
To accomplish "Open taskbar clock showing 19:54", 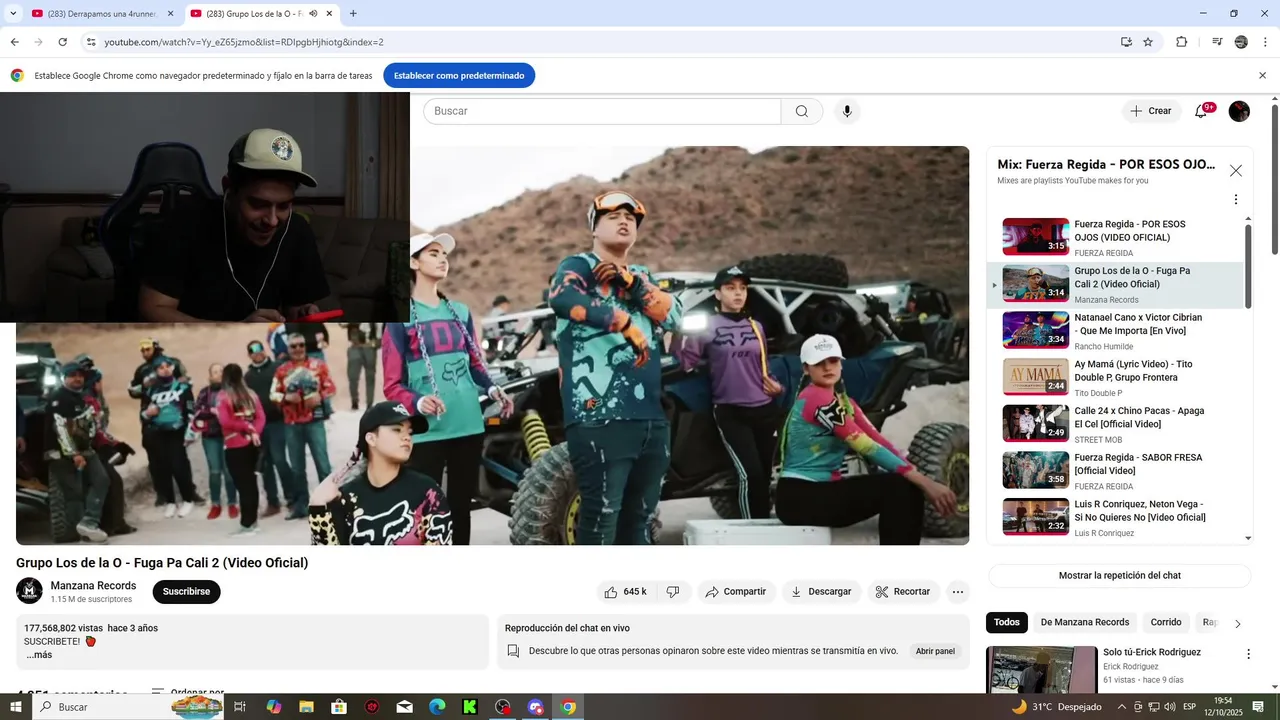I will [x=1223, y=707].
